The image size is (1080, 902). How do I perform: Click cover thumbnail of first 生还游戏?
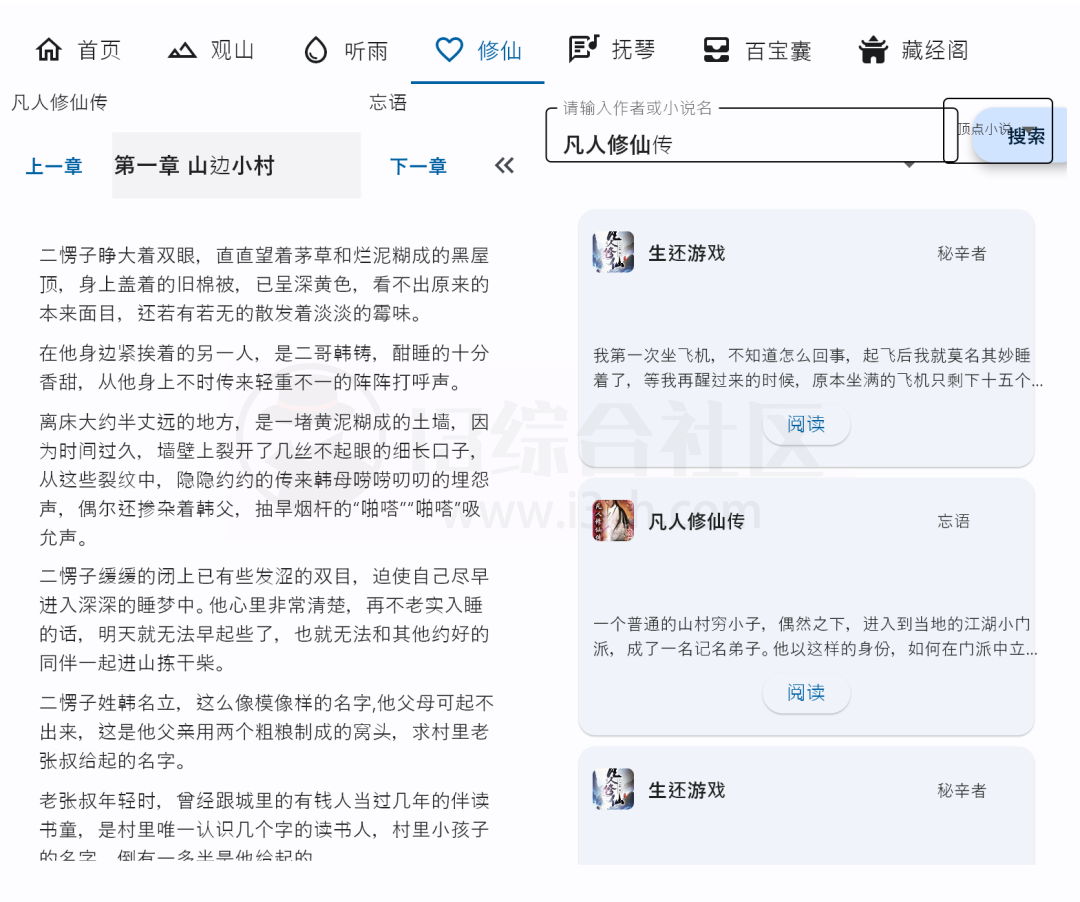click(x=613, y=253)
